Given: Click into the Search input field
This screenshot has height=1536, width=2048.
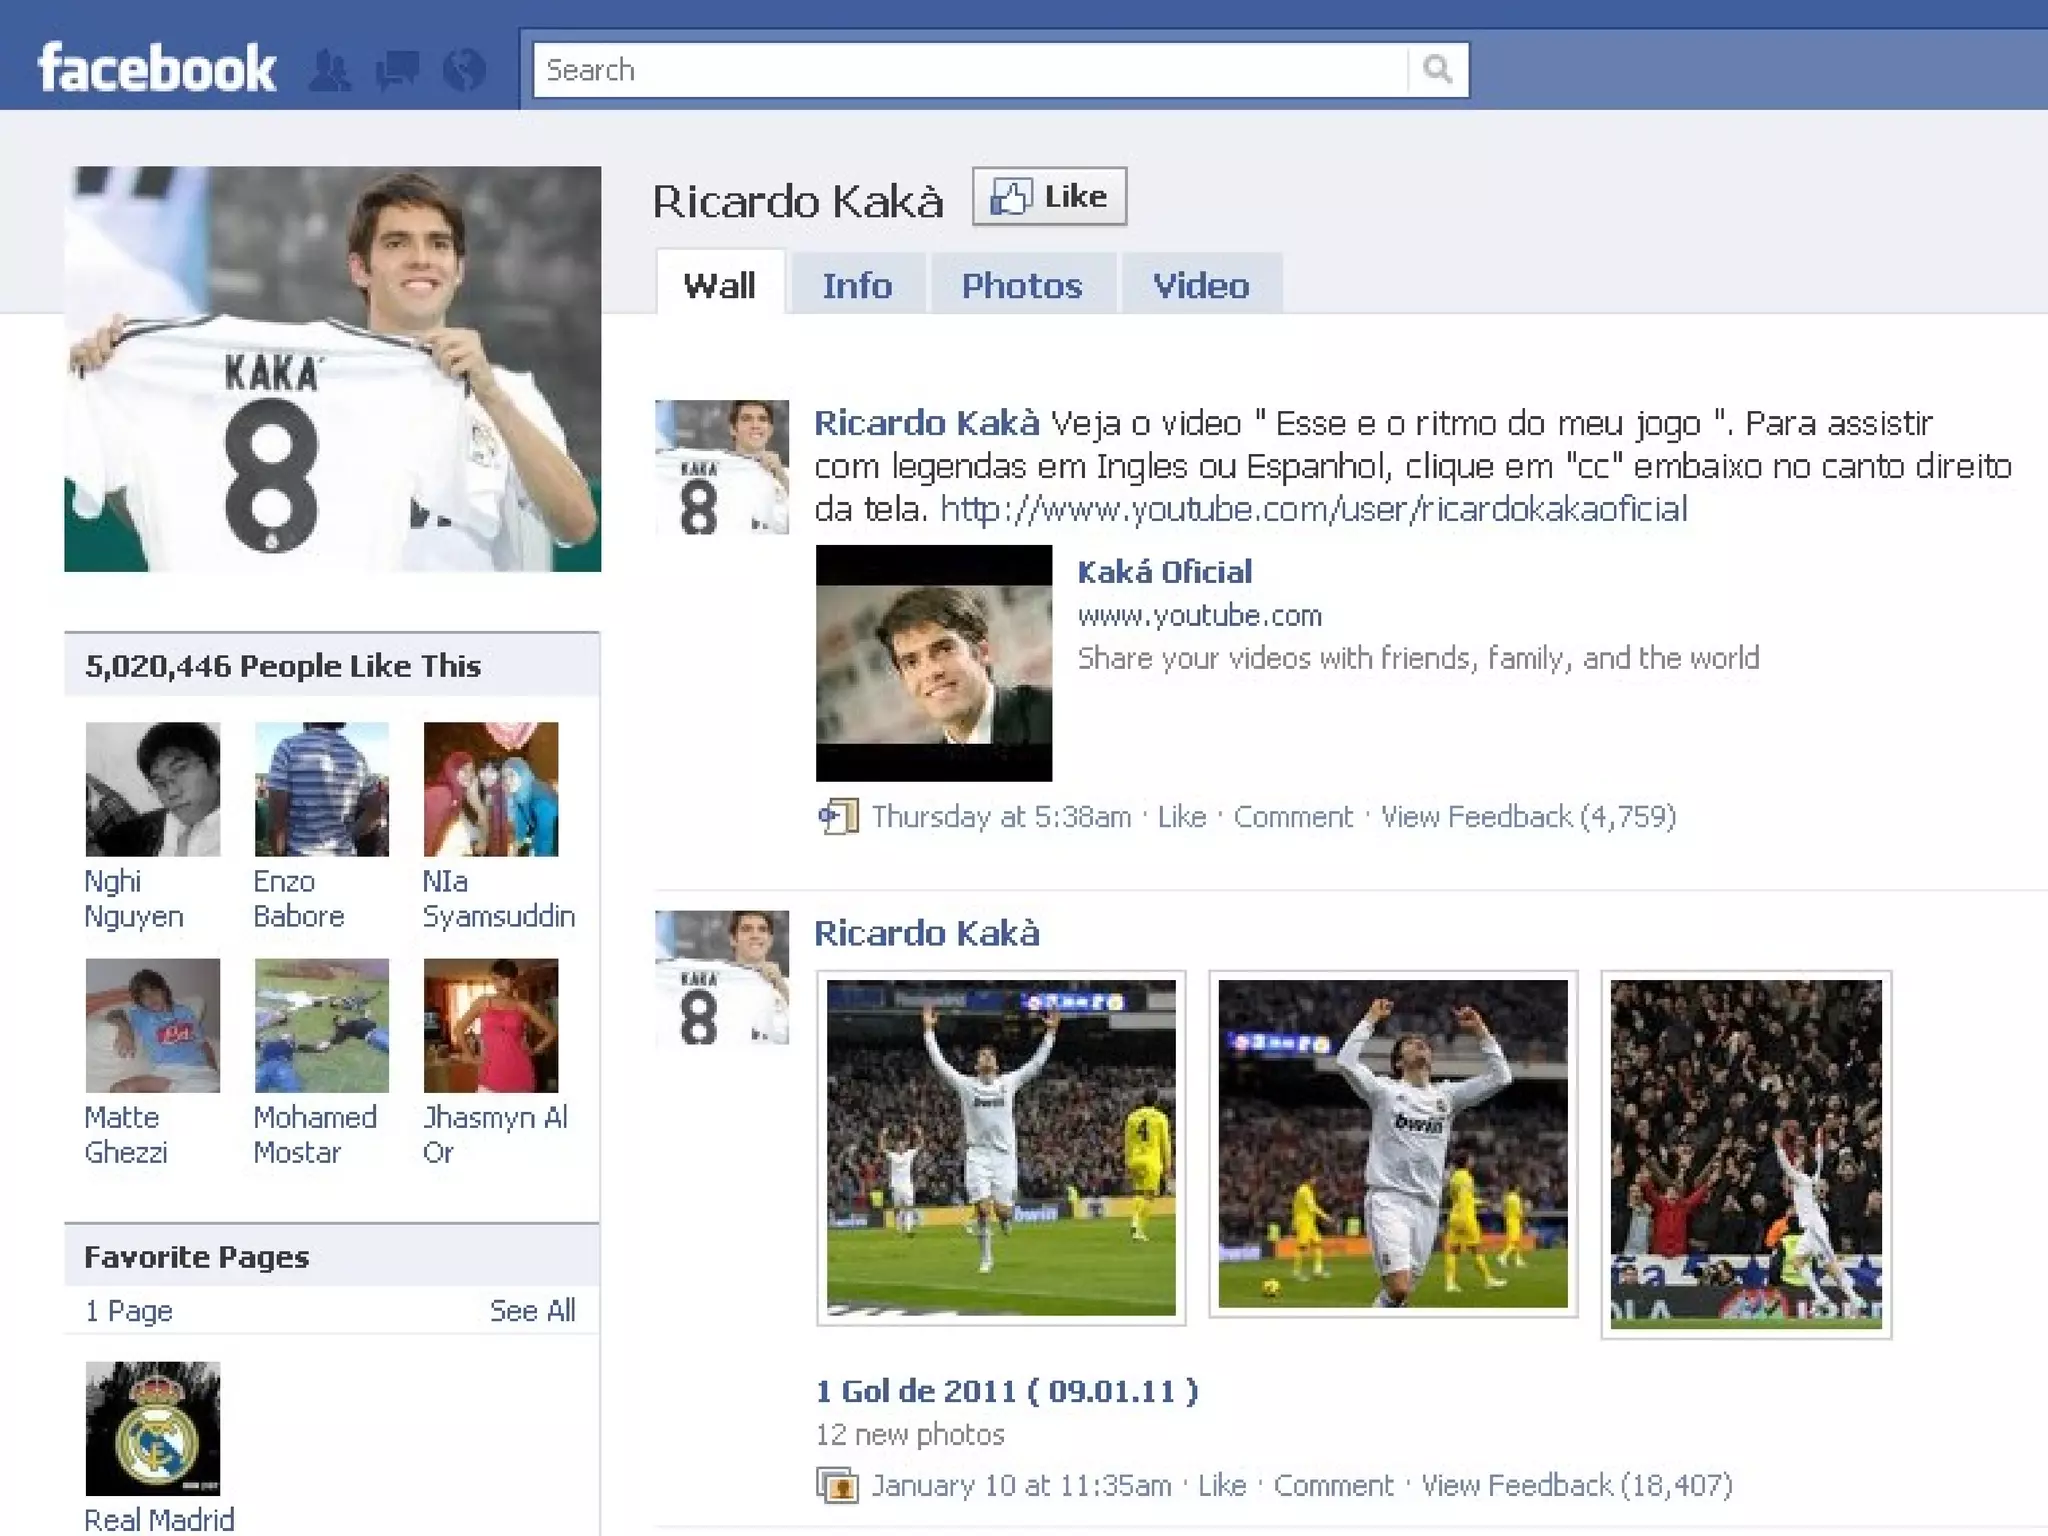Looking at the screenshot, I should (x=970, y=70).
